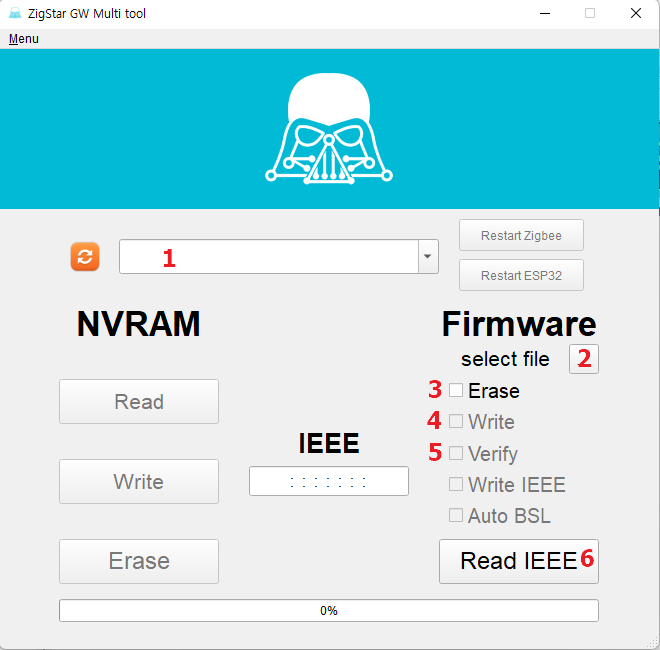Open the port selection dropdown arrow

428,256
